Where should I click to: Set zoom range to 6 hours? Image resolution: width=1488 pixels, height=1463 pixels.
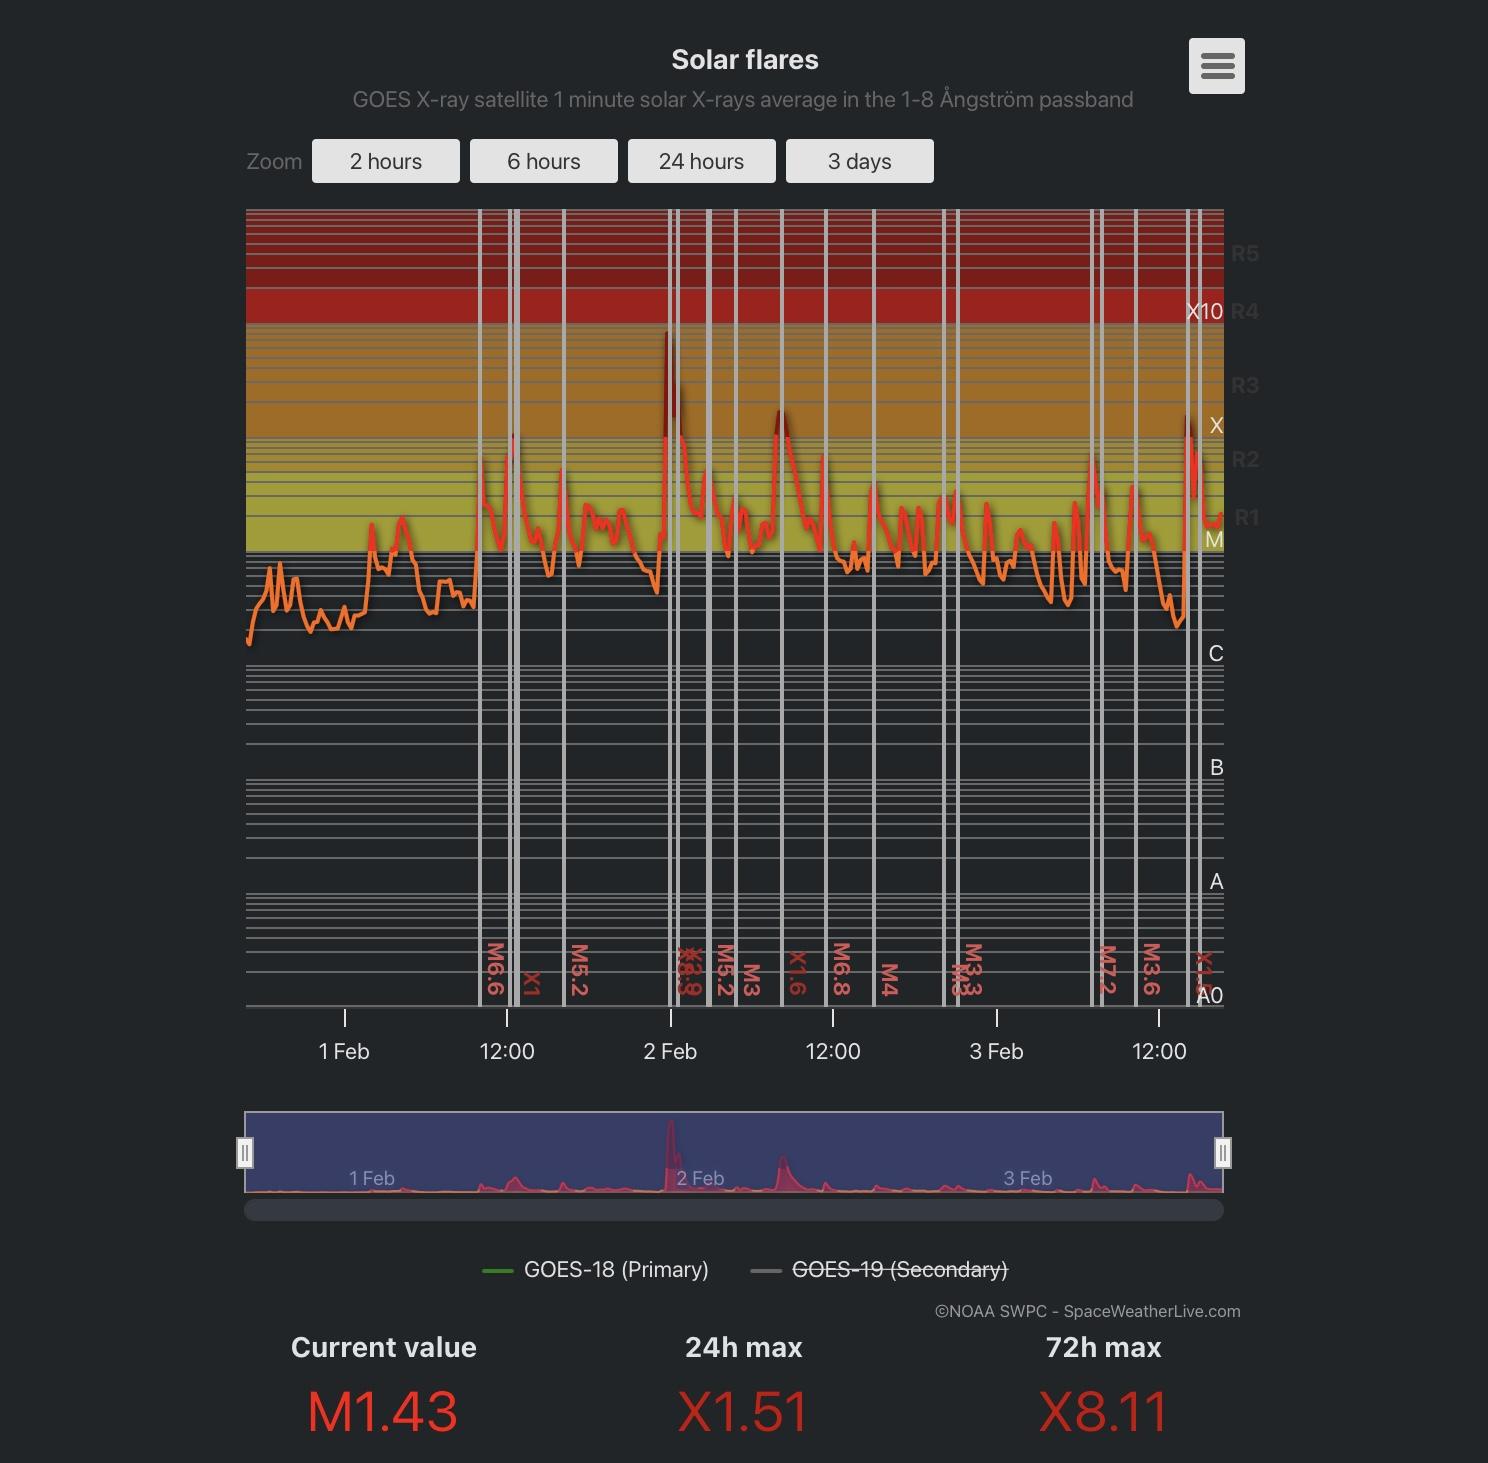click(544, 161)
